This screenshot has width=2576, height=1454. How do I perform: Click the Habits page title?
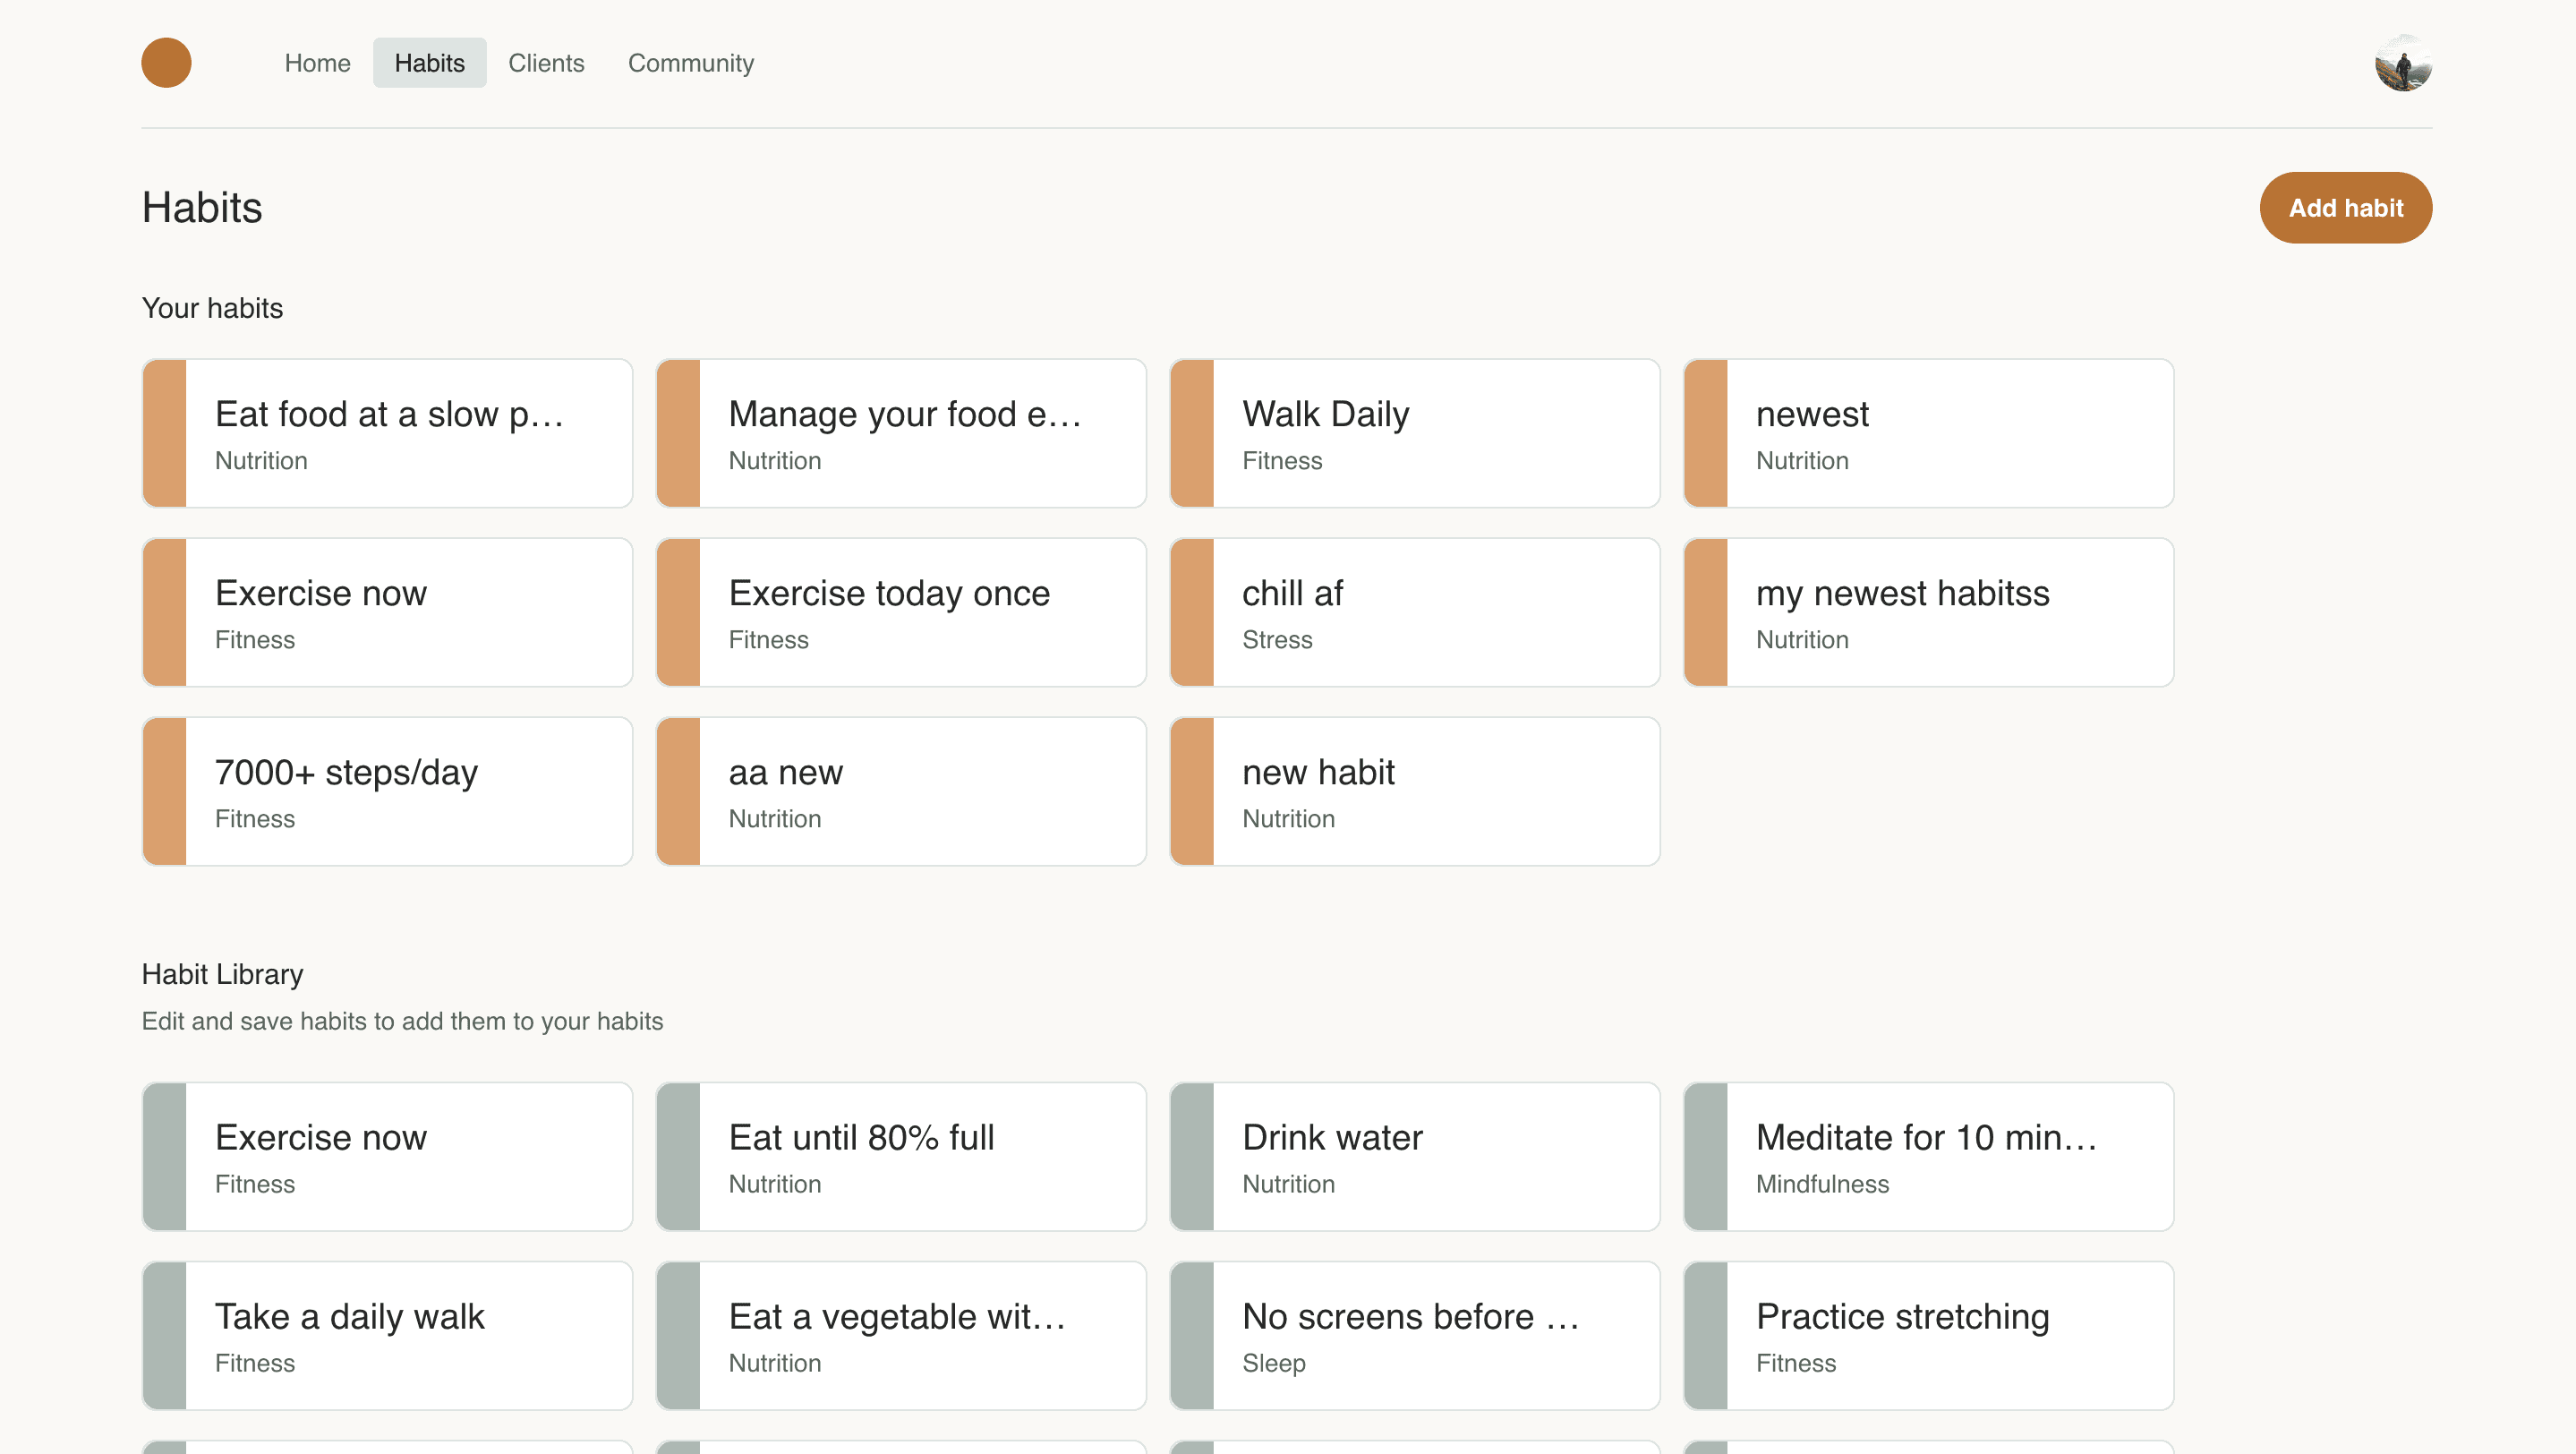tap(202, 207)
